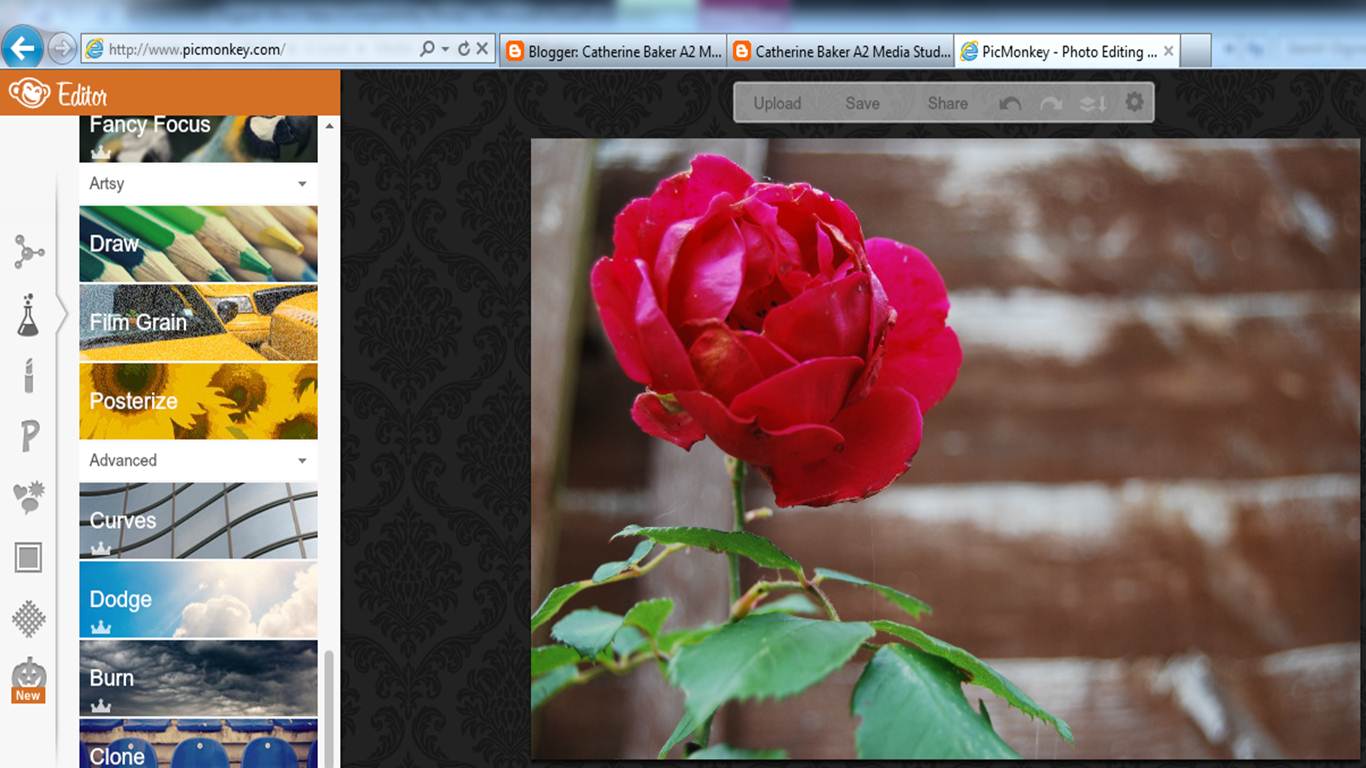Click the crown icon on Curves effect
The image size is (1366, 768).
tap(101, 548)
